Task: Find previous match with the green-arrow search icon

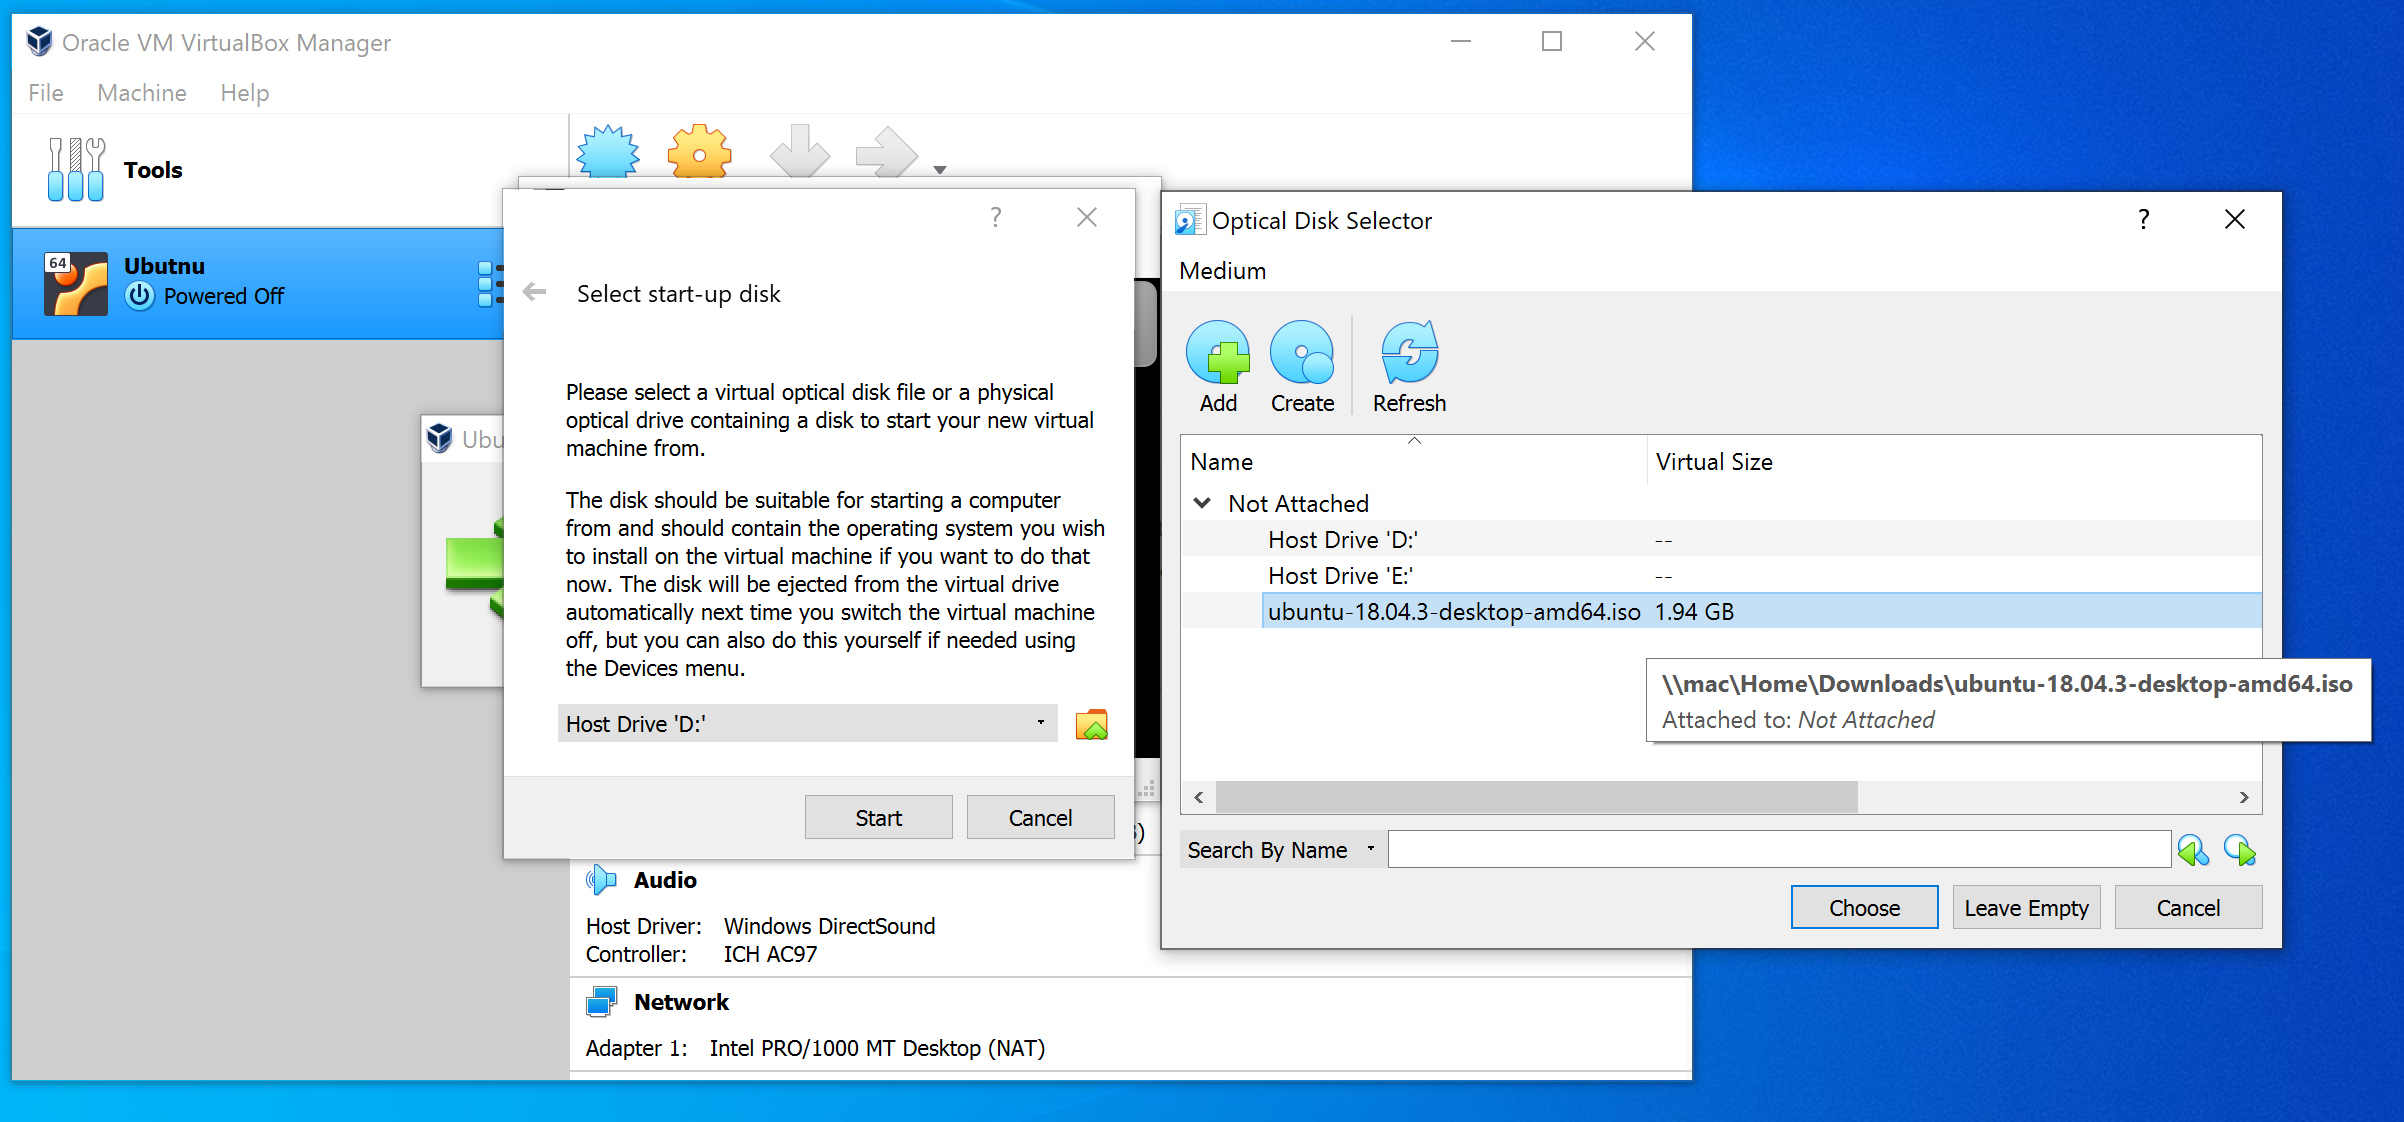Action: (2193, 851)
